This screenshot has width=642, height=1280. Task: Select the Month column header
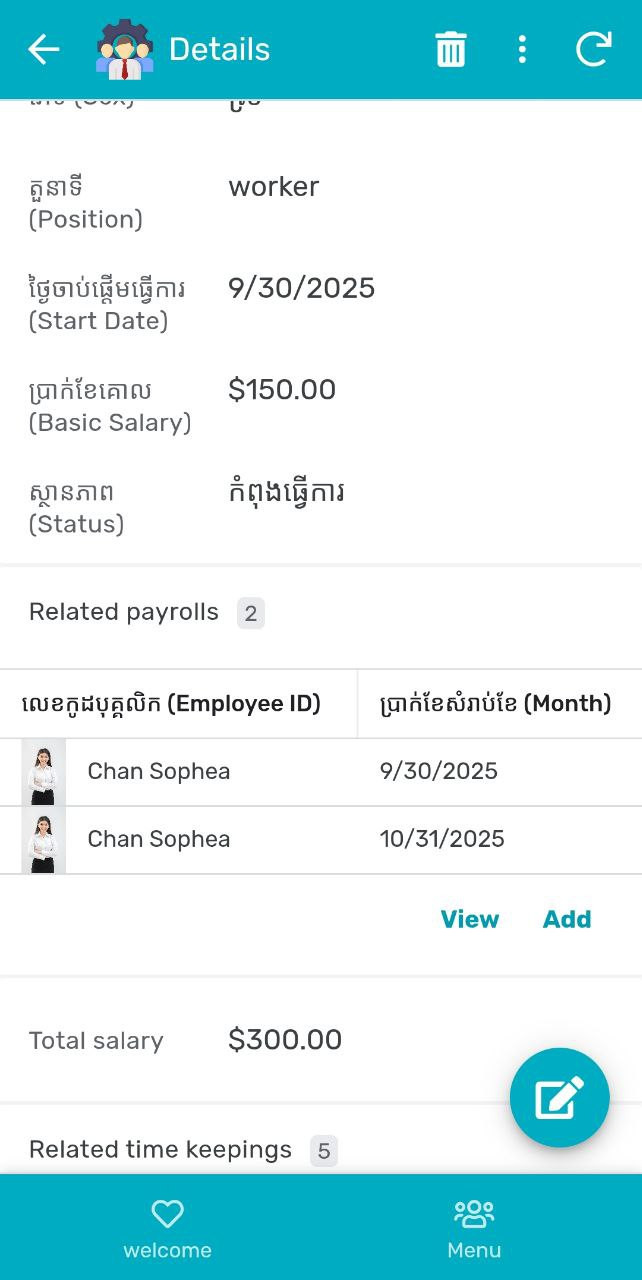(495, 704)
